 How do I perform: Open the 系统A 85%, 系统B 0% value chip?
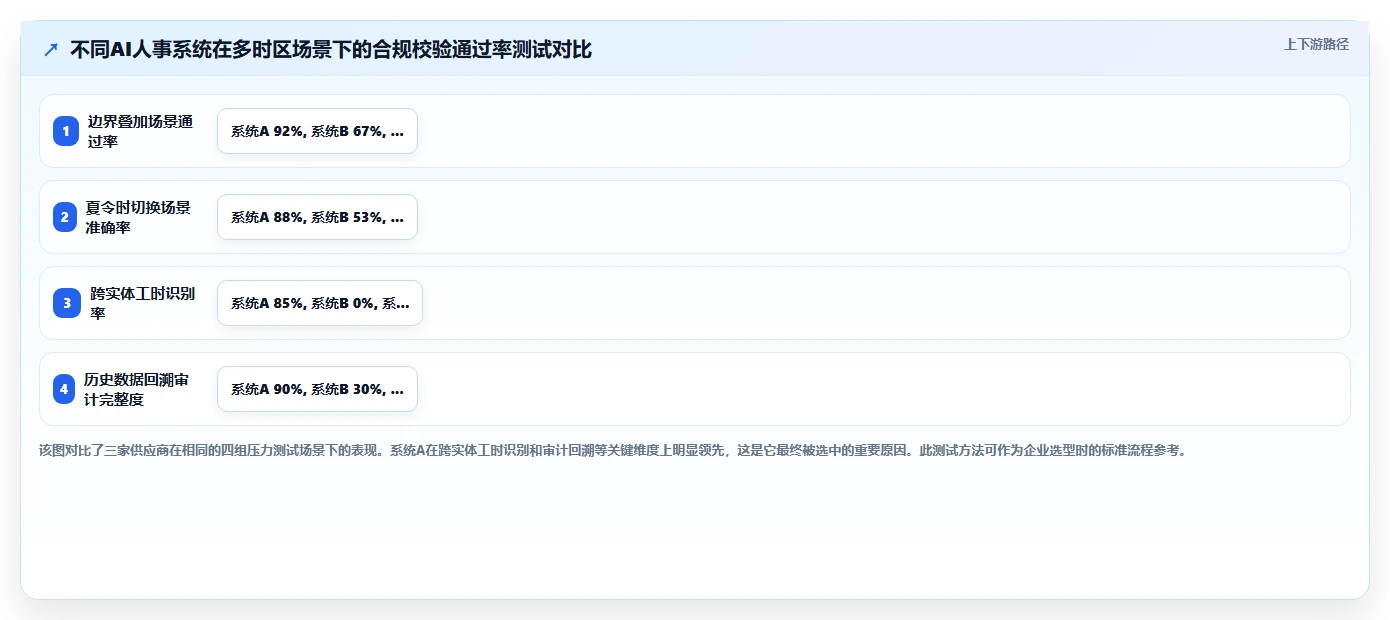pyautogui.click(x=320, y=303)
